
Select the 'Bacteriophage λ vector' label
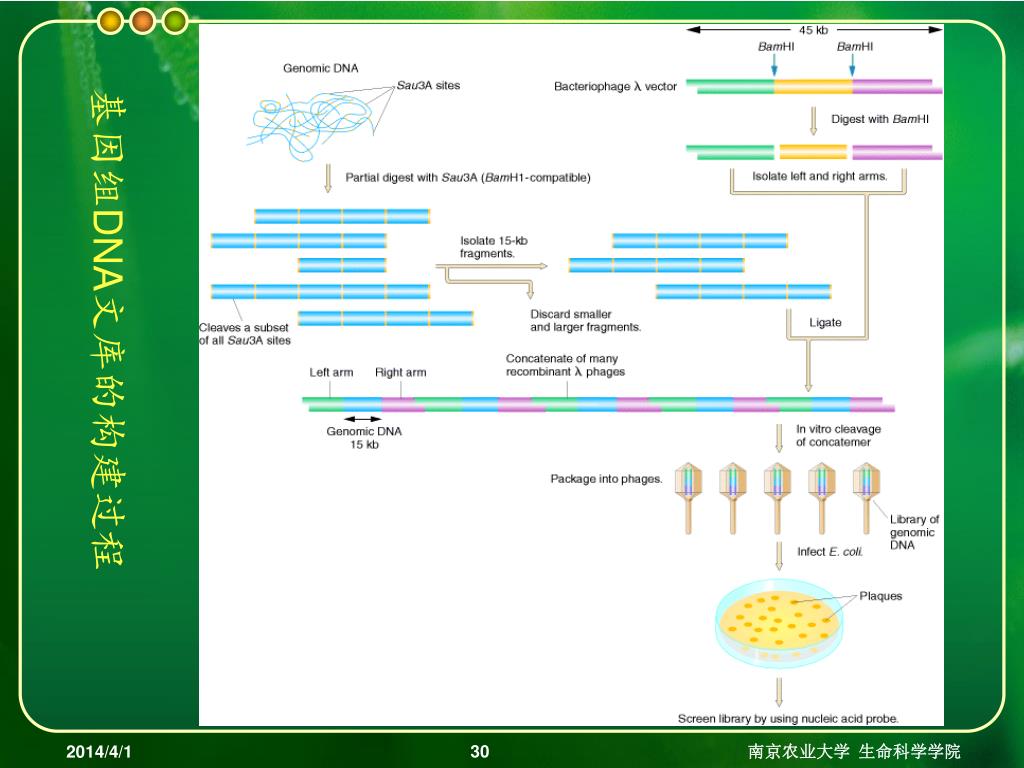pos(615,86)
